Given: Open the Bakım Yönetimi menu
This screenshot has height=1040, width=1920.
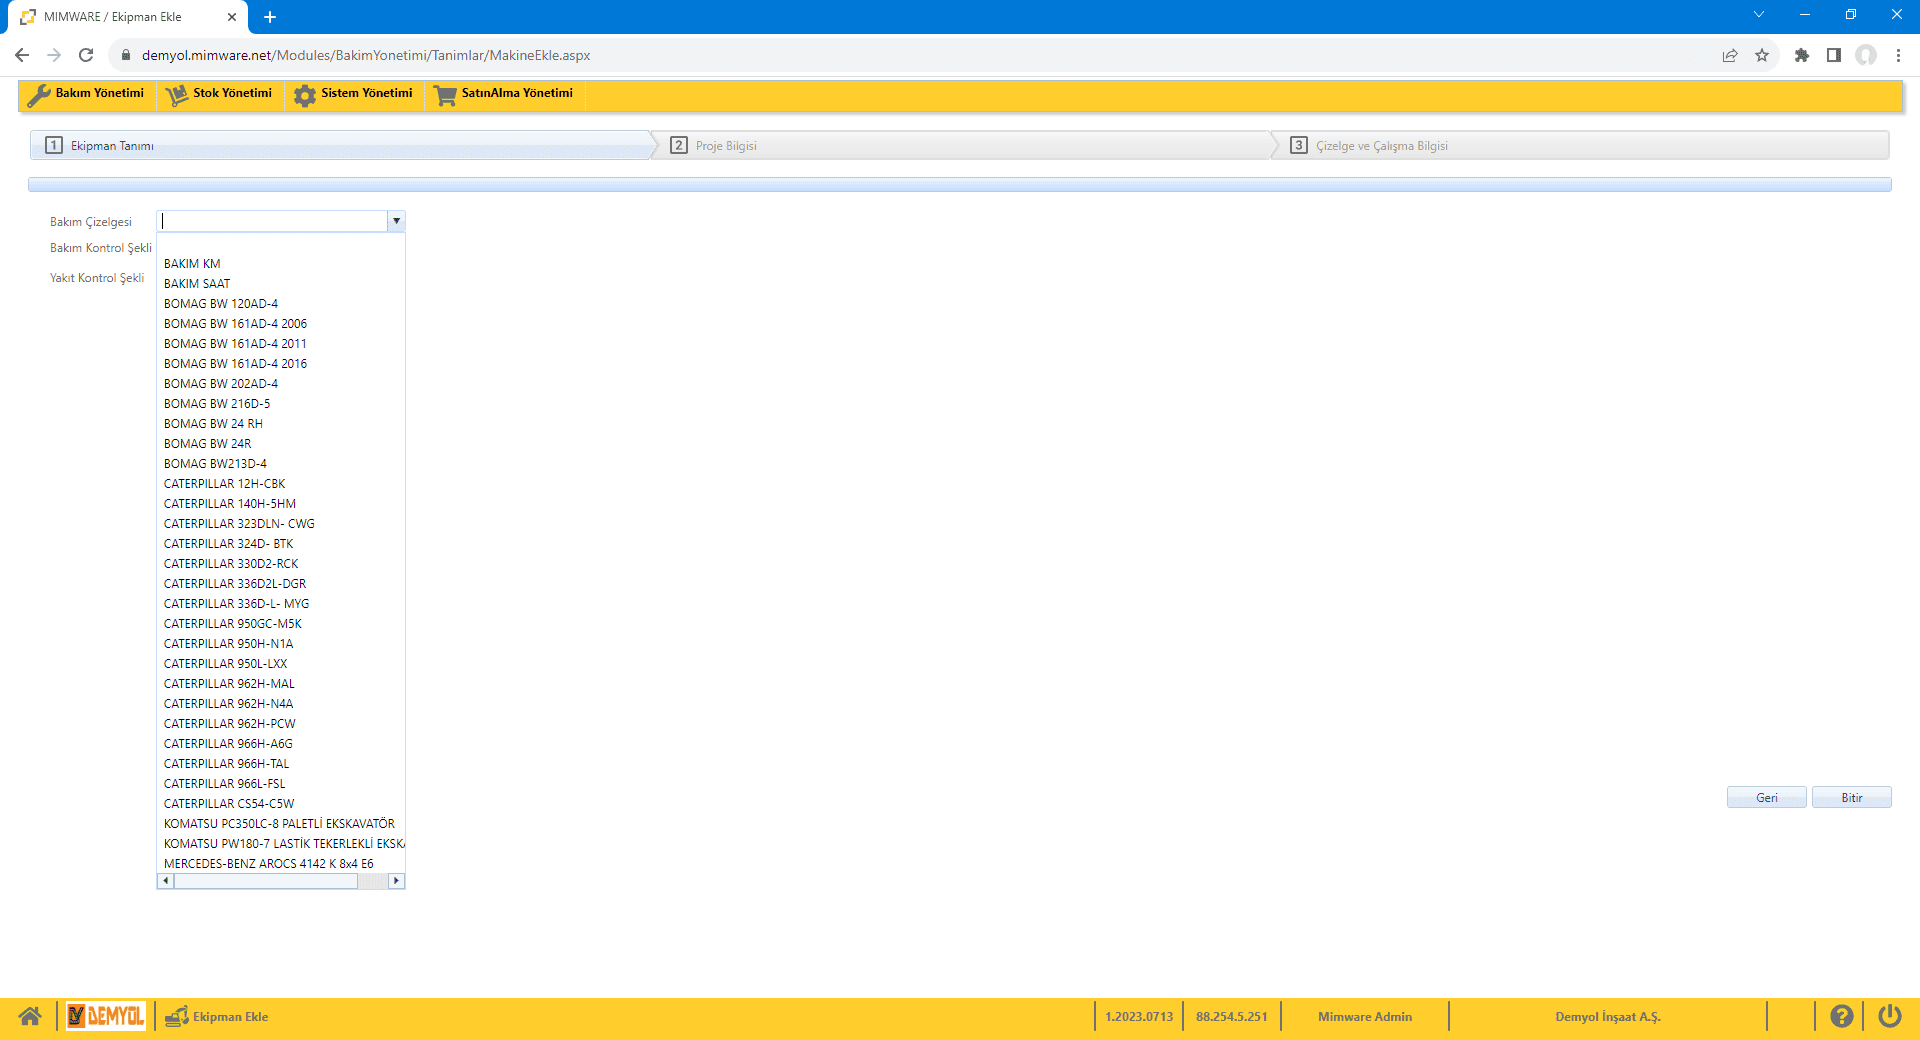Looking at the screenshot, I should [87, 93].
